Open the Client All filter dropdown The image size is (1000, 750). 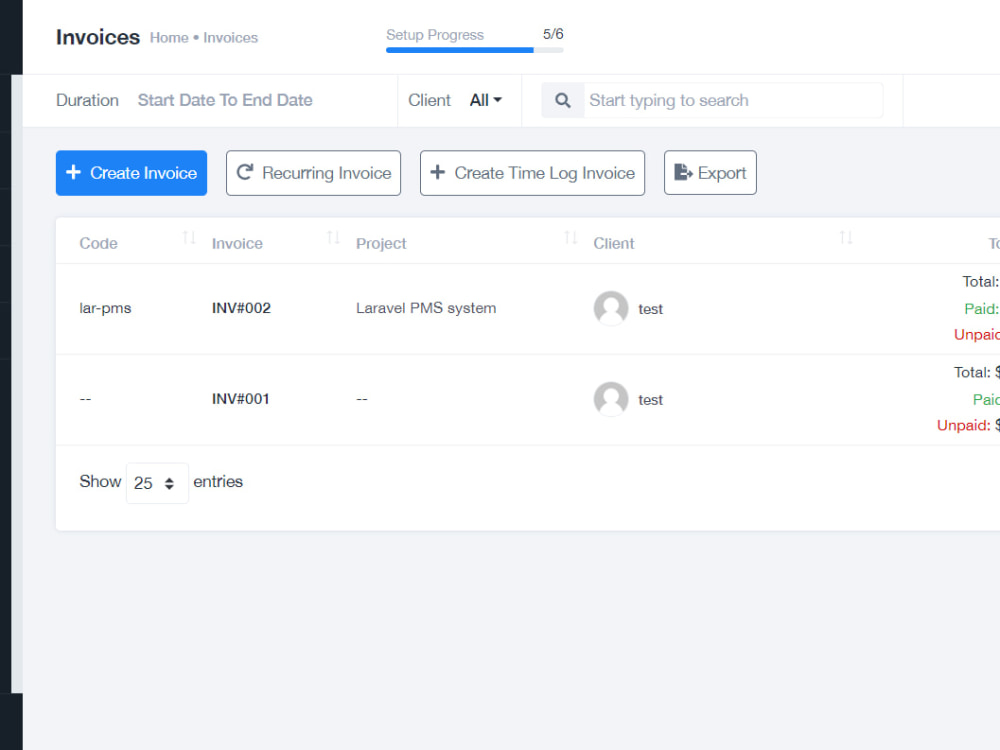point(486,100)
